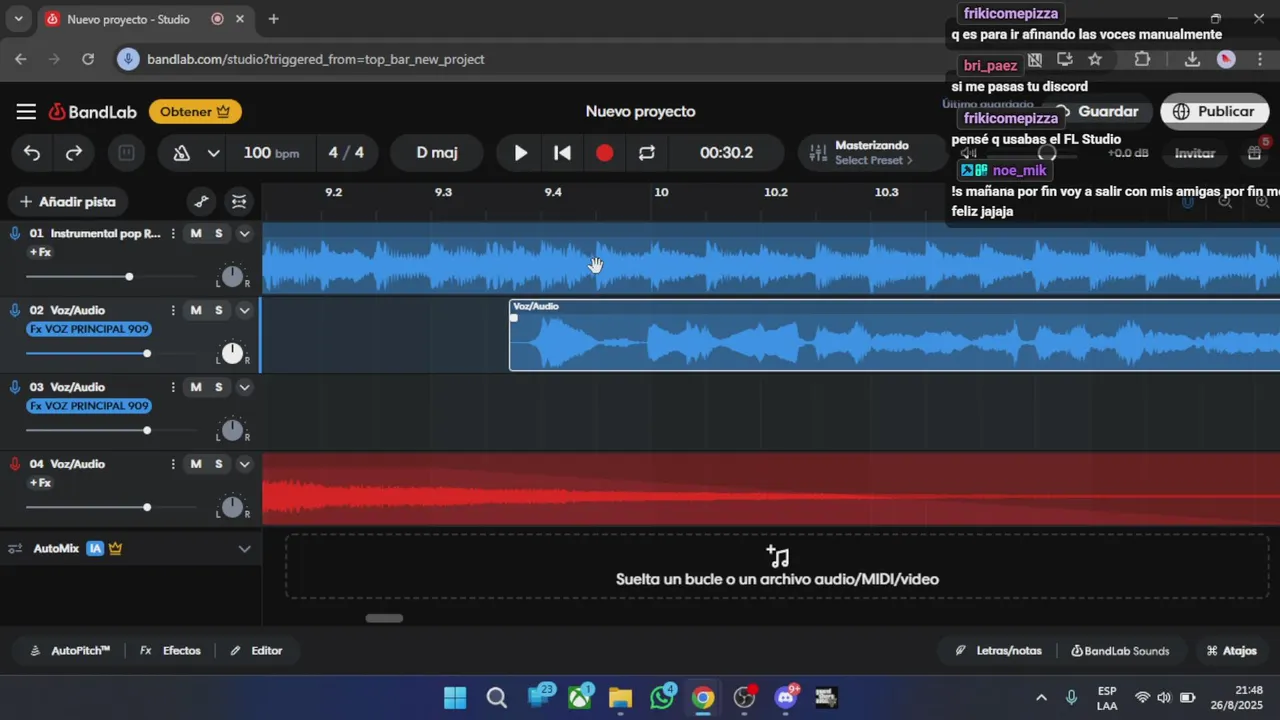Viewport: 1280px width, 720px height.
Task: Toggle the loop cycle button
Action: 647,153
